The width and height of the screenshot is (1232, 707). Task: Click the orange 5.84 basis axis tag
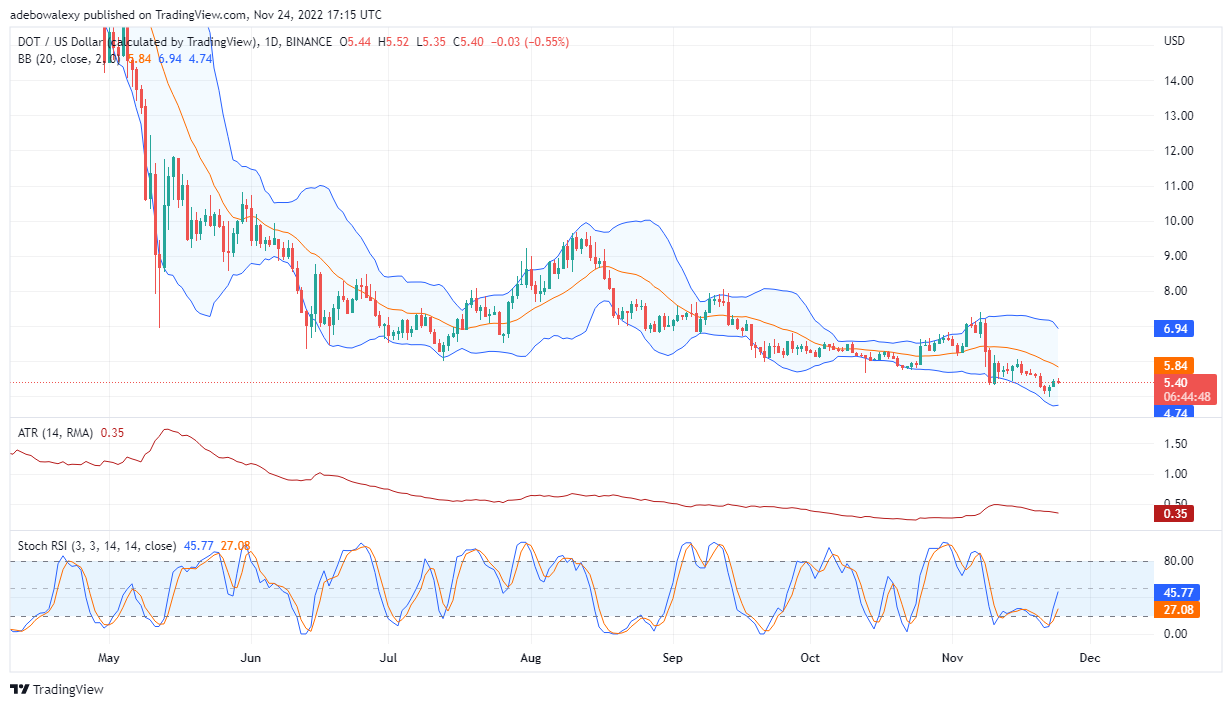click(x=1175, y=366)
